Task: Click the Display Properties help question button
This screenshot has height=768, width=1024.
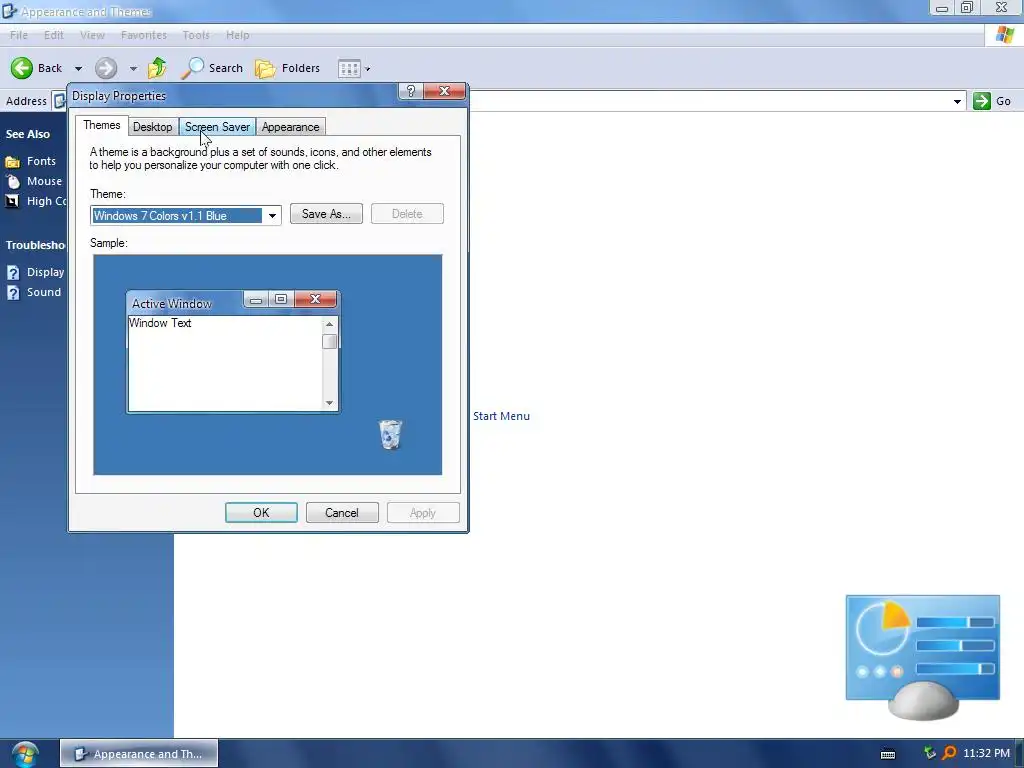Action: point(411,91)
